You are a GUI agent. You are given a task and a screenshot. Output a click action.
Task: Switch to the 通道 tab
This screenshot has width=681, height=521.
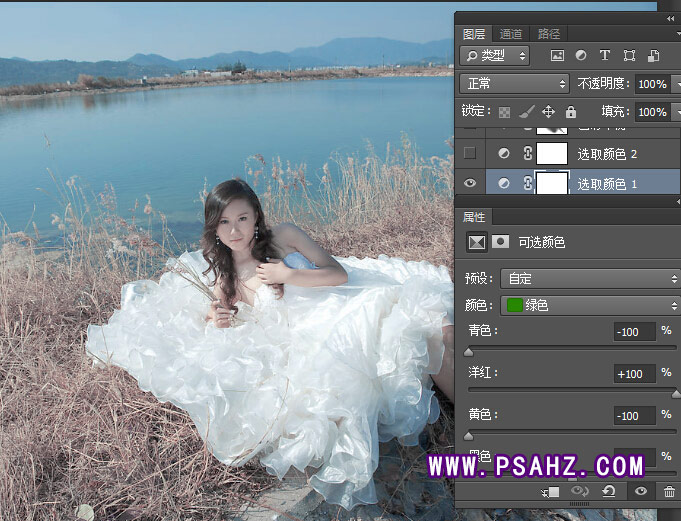point(511,33)
